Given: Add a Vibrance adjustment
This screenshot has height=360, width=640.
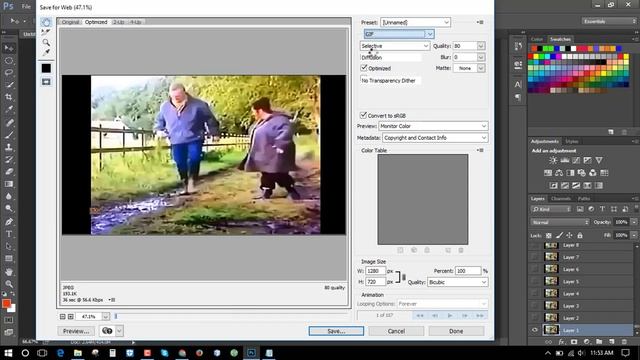Looking at the screenshot, I should (x=599, y=160).
